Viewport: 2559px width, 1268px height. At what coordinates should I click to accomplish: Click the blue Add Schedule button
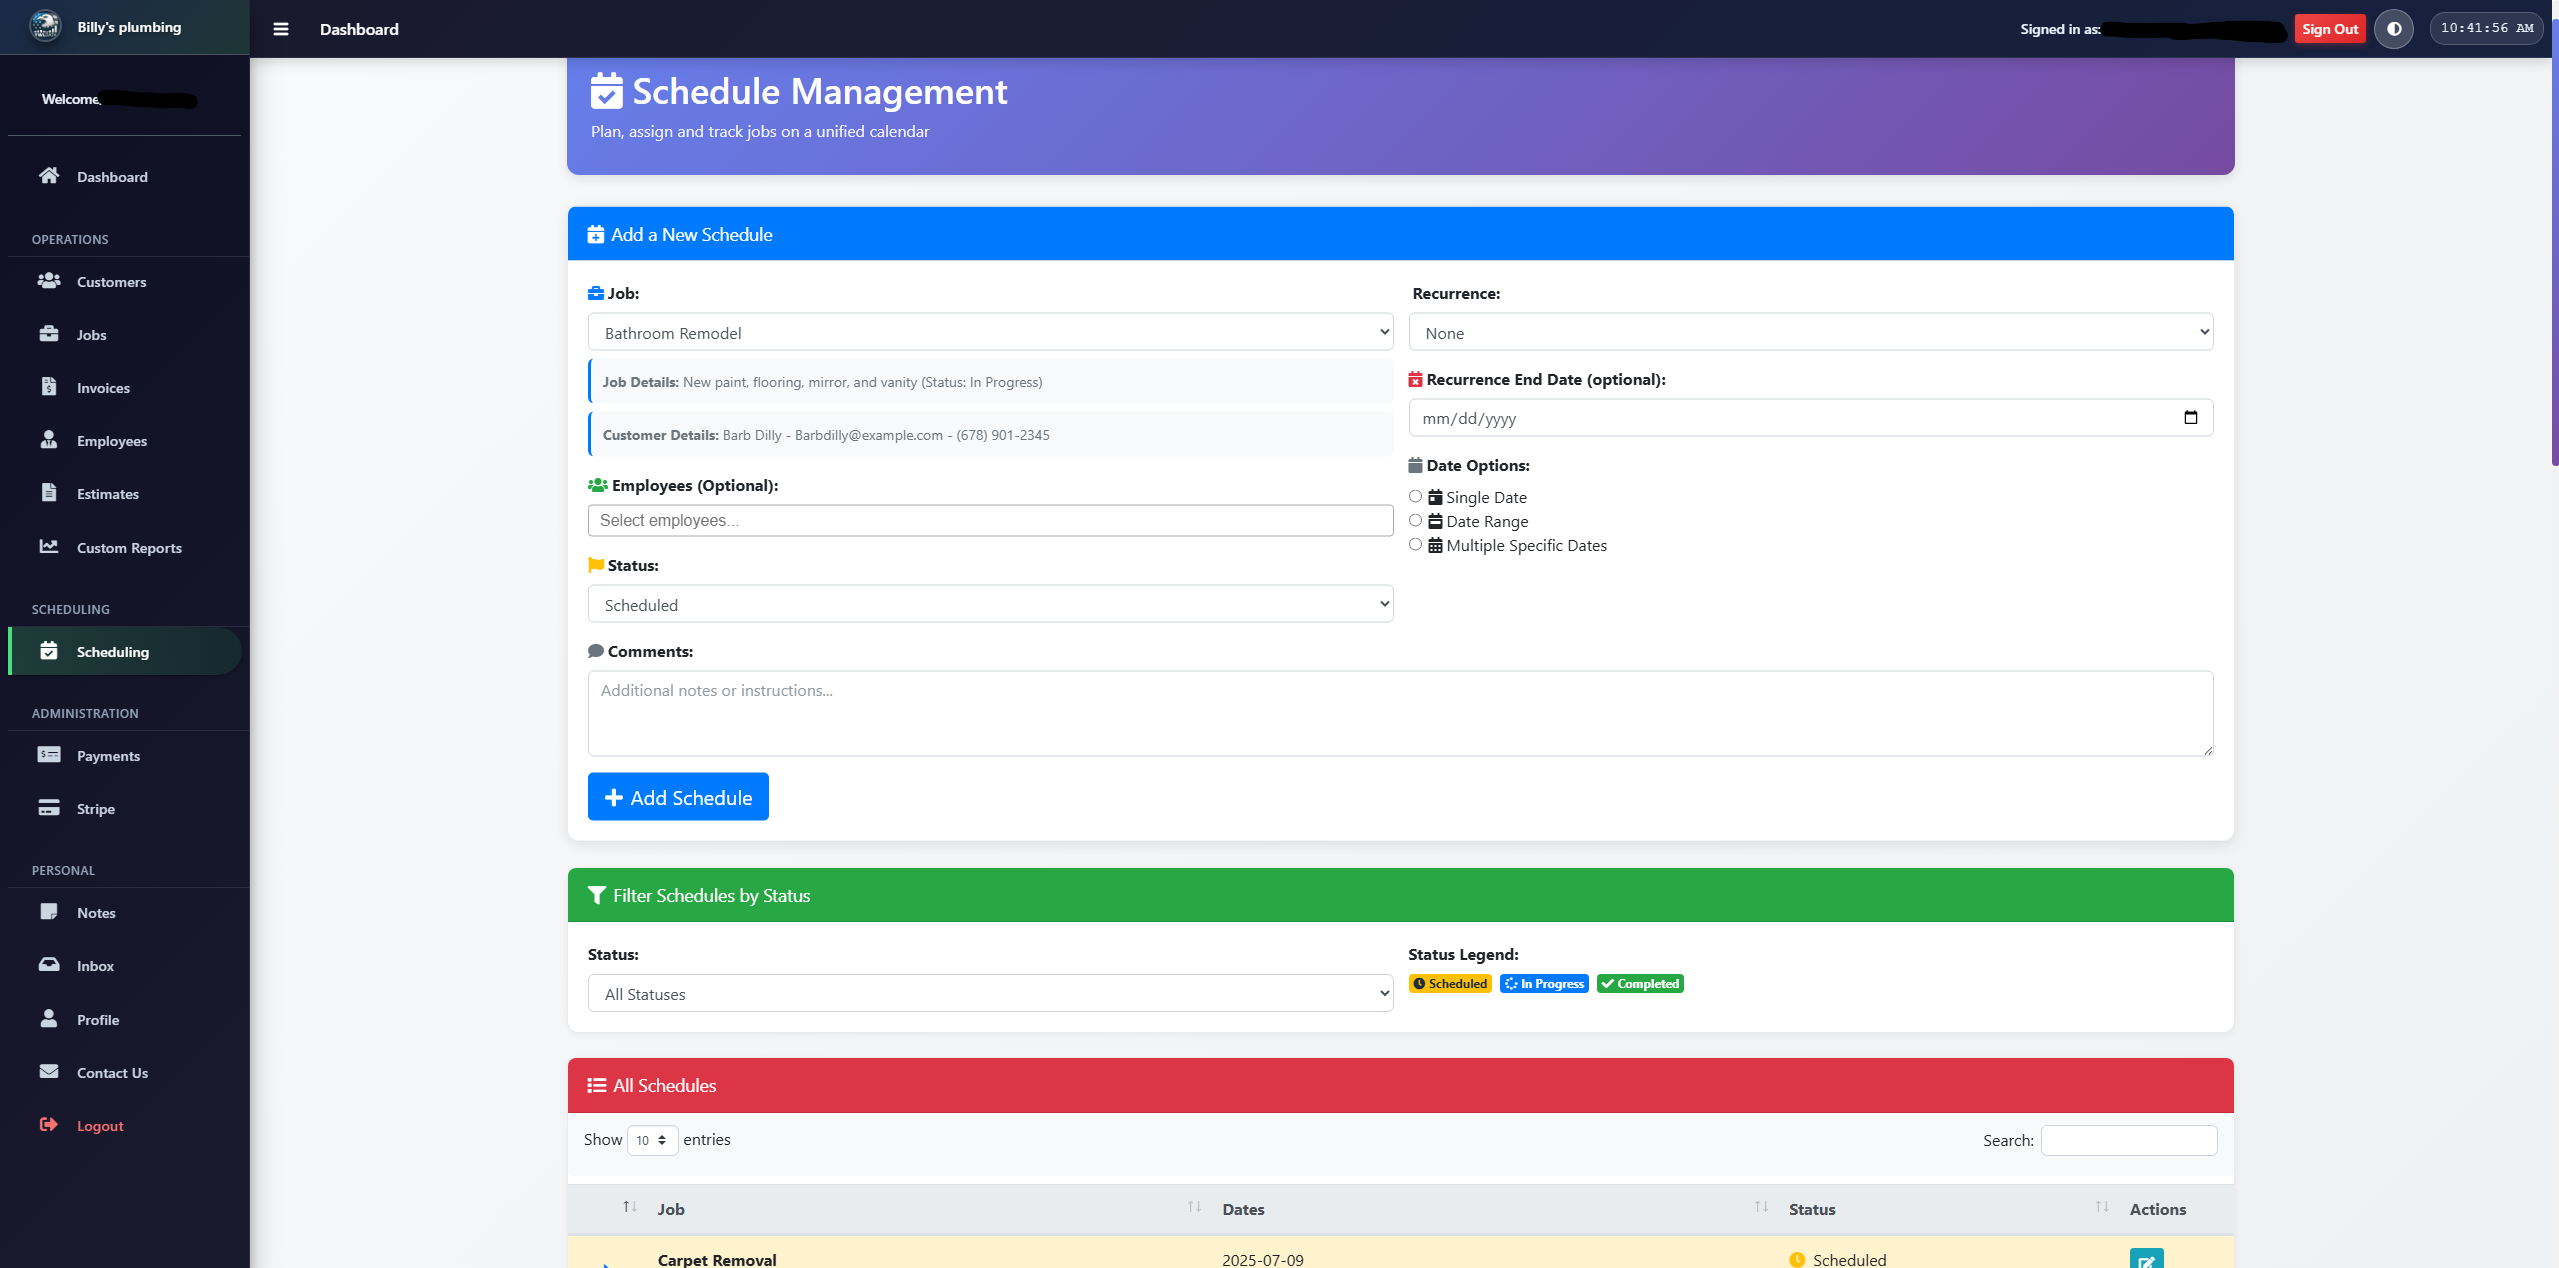[x=678, y=797]
